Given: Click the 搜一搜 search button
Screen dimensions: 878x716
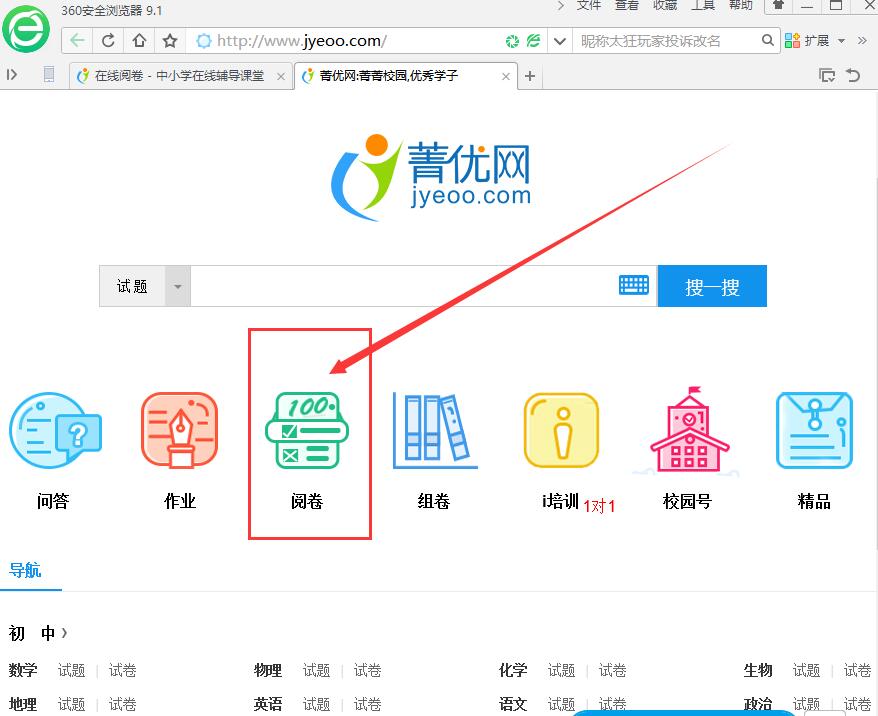Looking at the screenshot, I should click(x=712, y=287).
